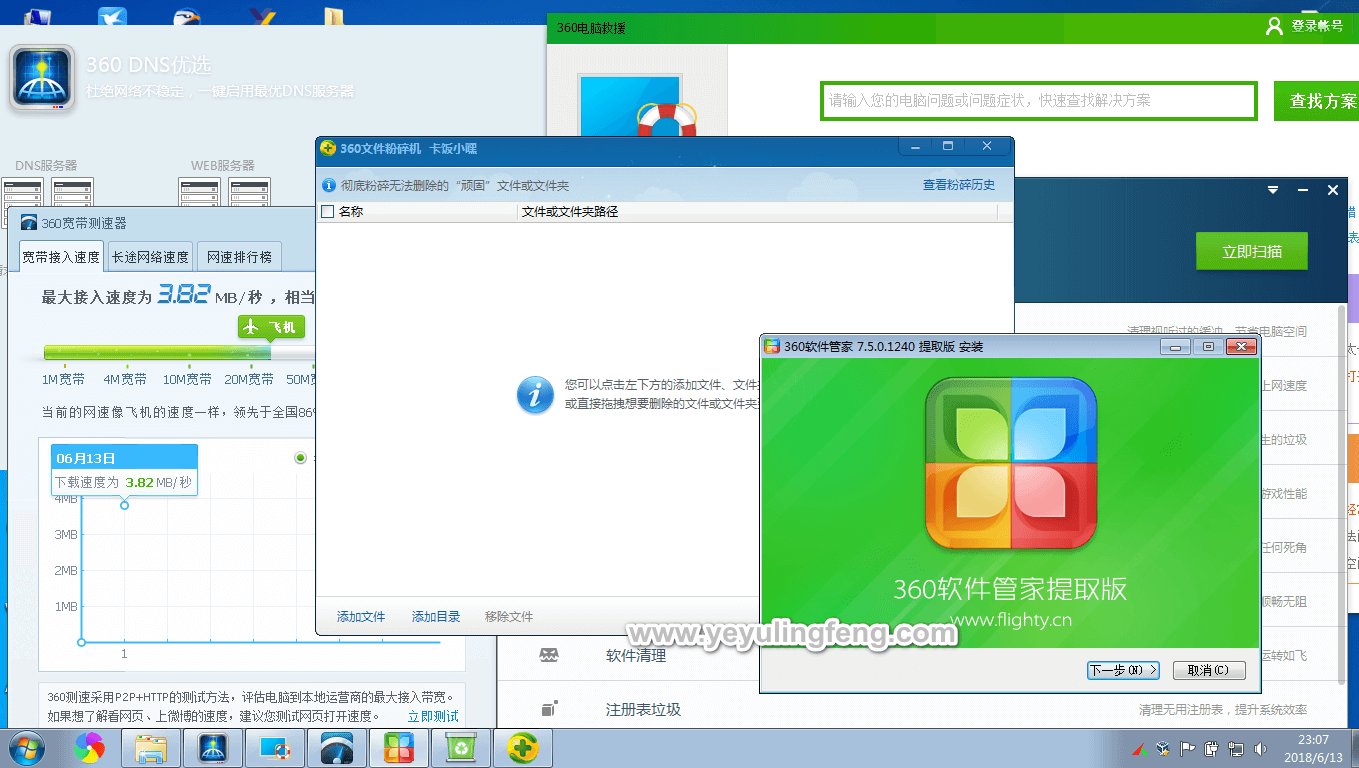
Task: Click the problem description search field in 360电脑救援
Action: point(1038,101)
